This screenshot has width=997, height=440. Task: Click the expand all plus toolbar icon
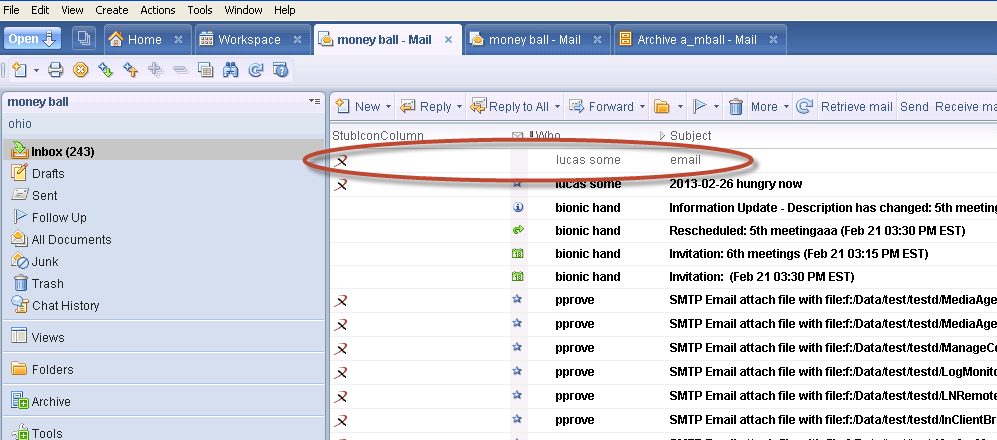pos(155,70)
